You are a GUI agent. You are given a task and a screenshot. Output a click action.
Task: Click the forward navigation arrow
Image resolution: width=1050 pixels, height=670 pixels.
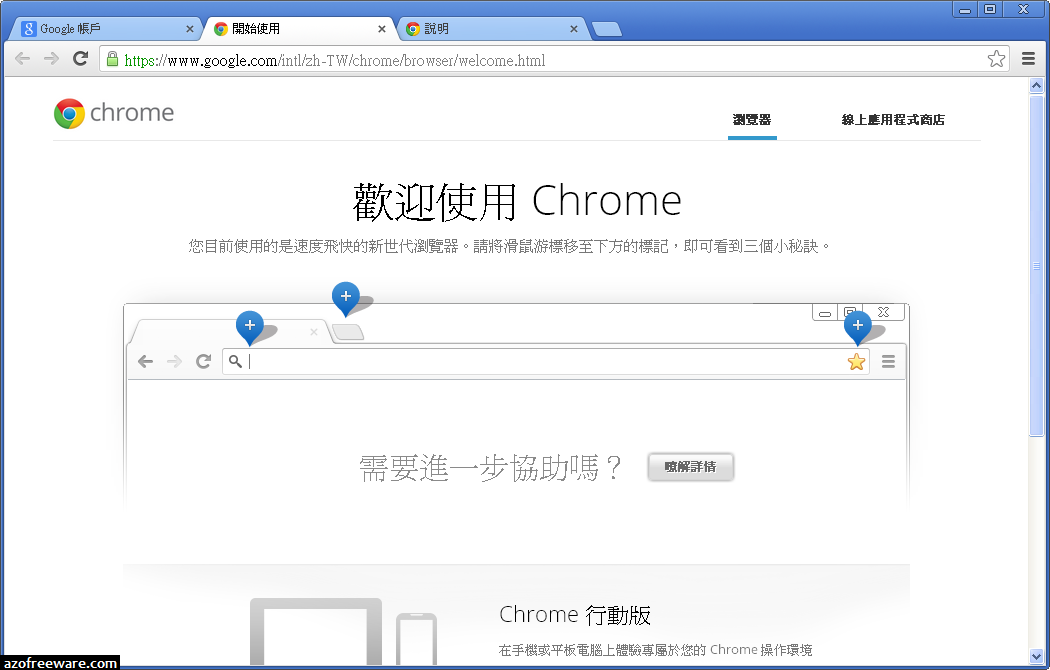[51, 59]
